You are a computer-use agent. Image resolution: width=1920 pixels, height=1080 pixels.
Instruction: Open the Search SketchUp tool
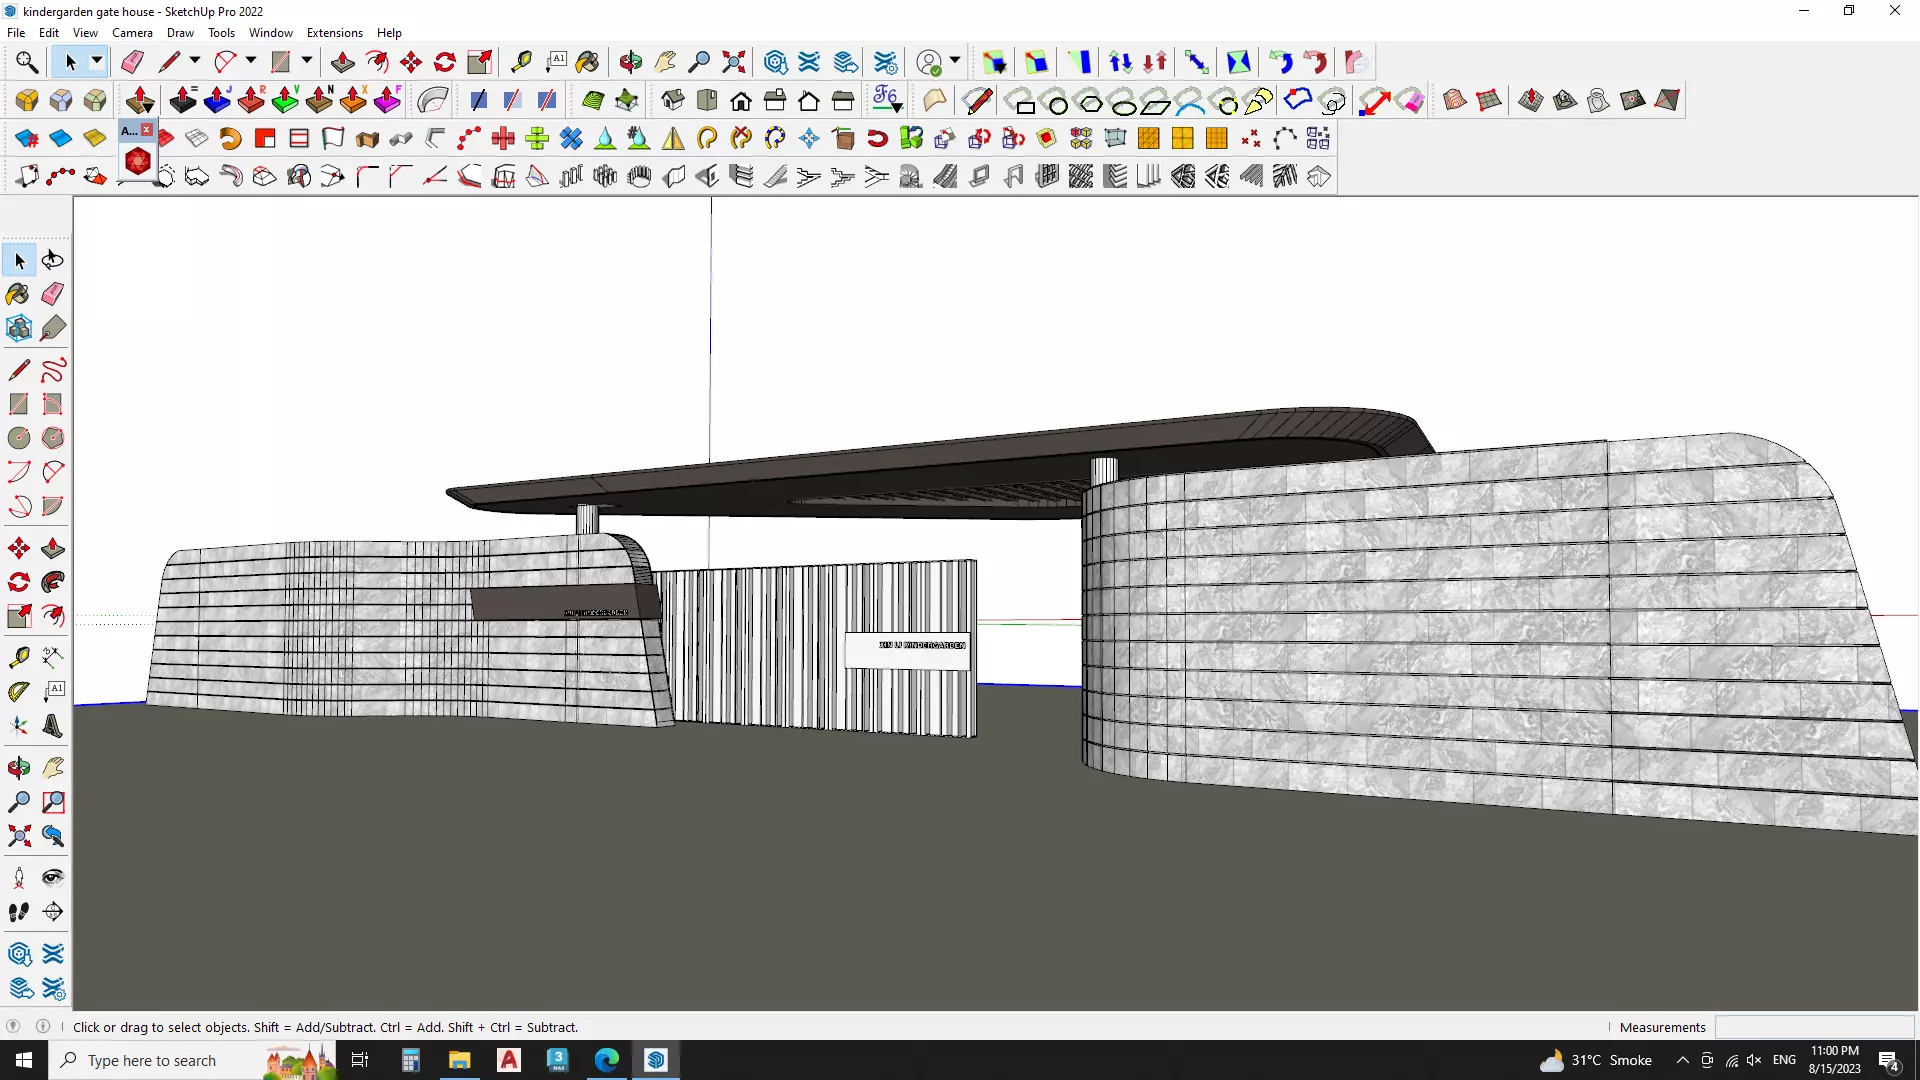[x=27, y=62]
